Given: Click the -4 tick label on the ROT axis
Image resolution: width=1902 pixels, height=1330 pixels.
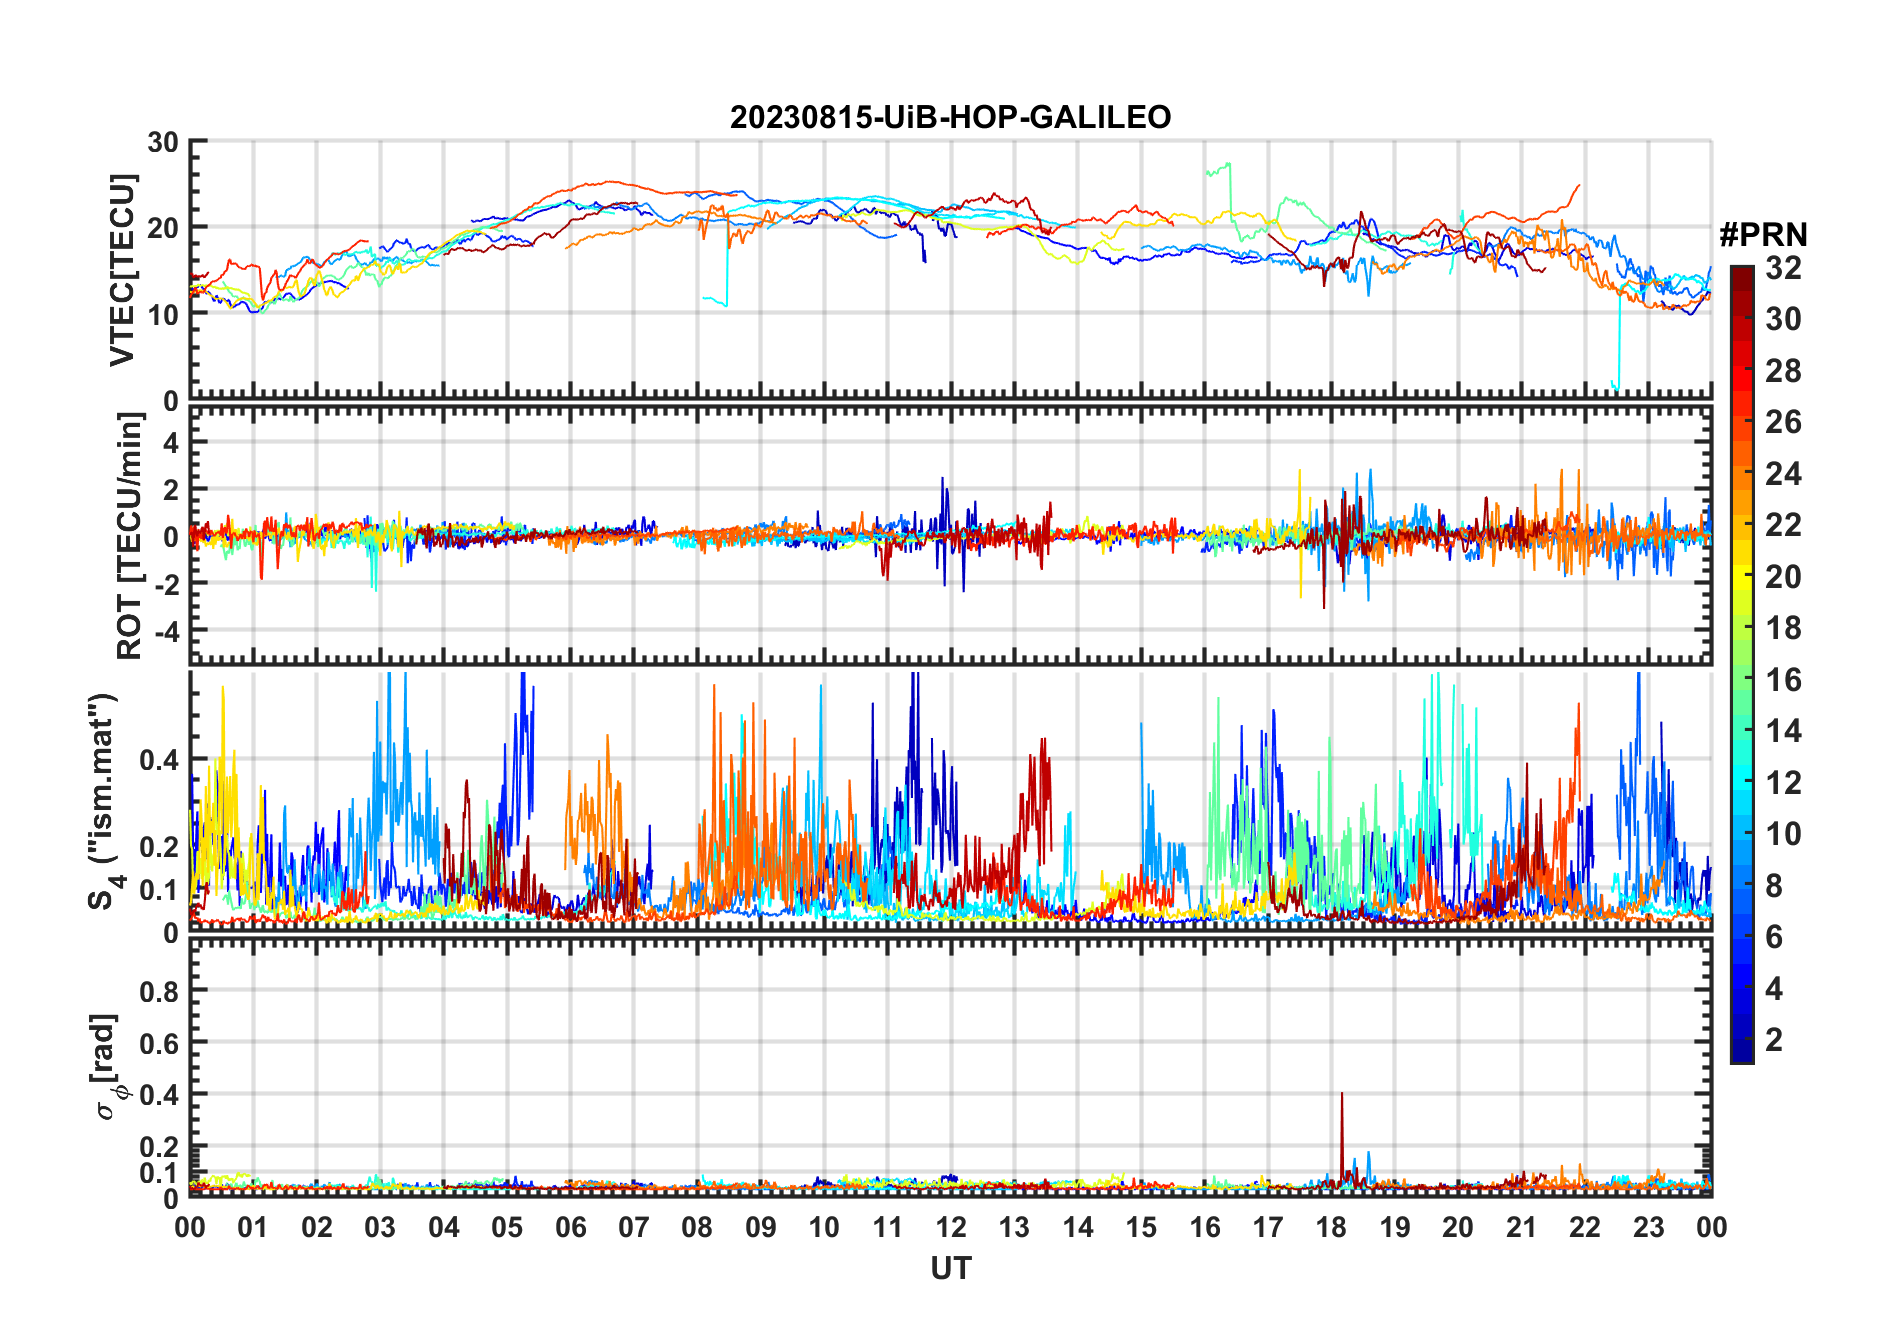Looking at the screenshot, I should tap(164, 632).
